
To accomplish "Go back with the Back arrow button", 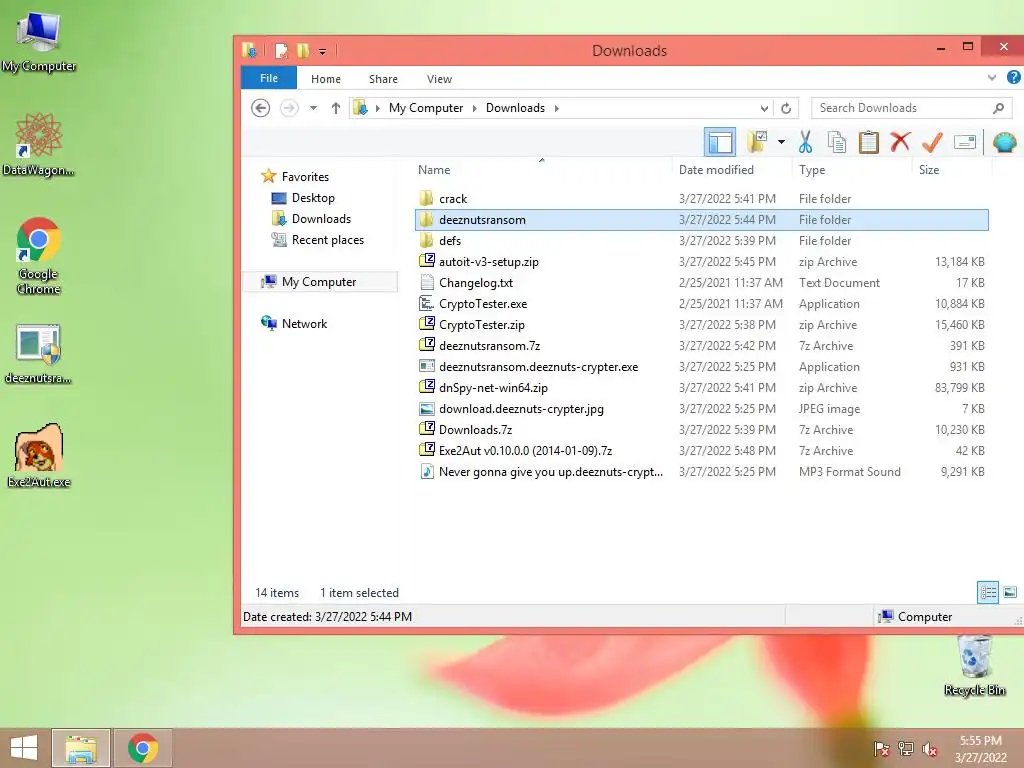I will (261, 108).
